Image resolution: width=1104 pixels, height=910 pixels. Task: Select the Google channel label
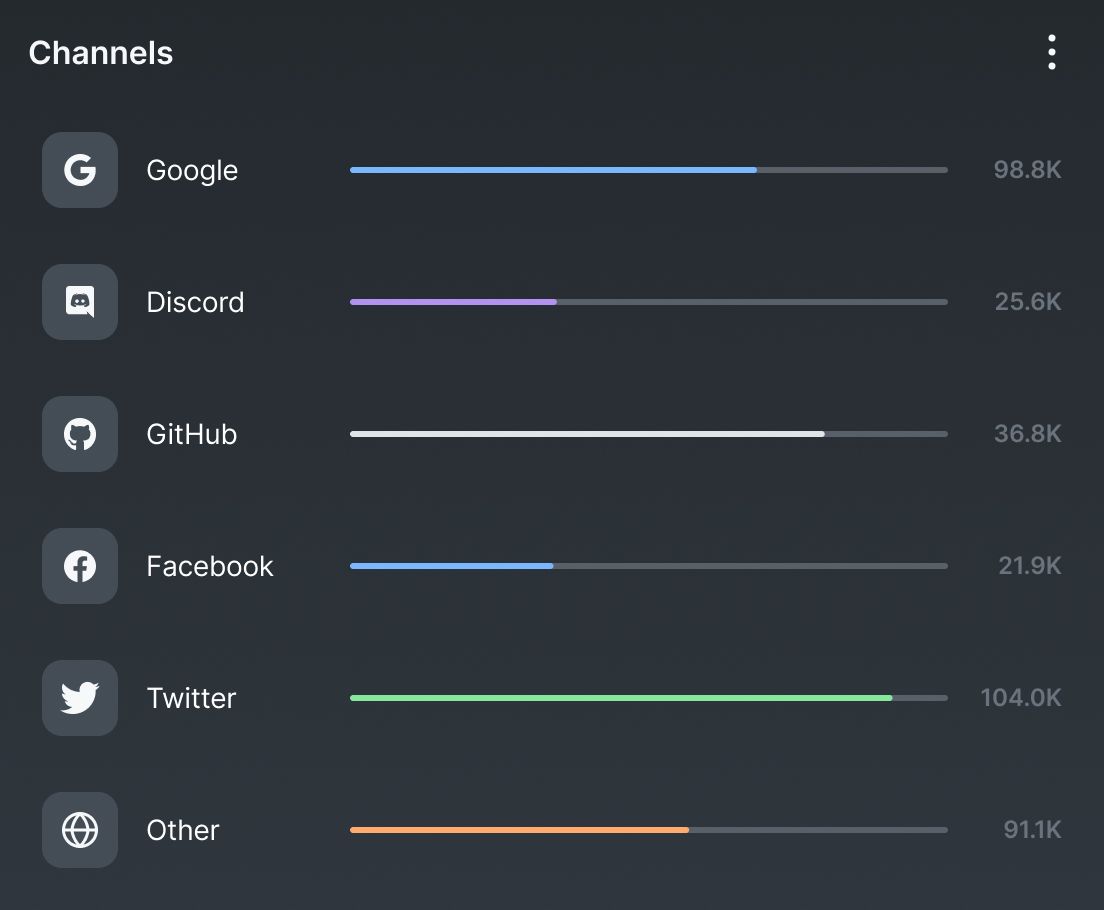tap(192, 170)
